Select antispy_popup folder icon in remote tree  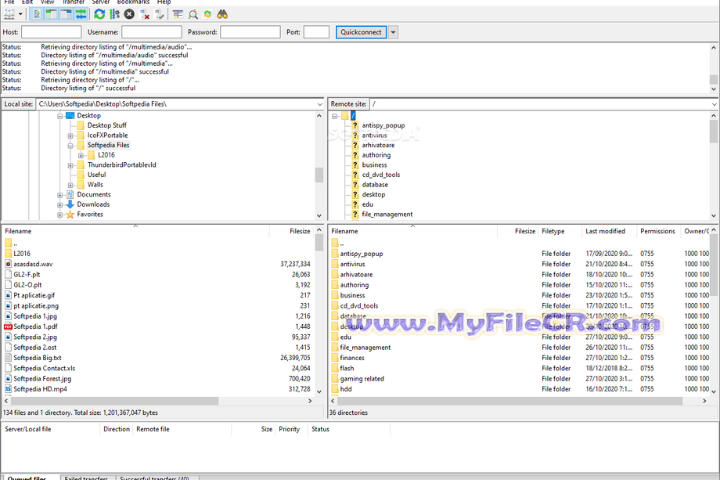click(355, 125)
